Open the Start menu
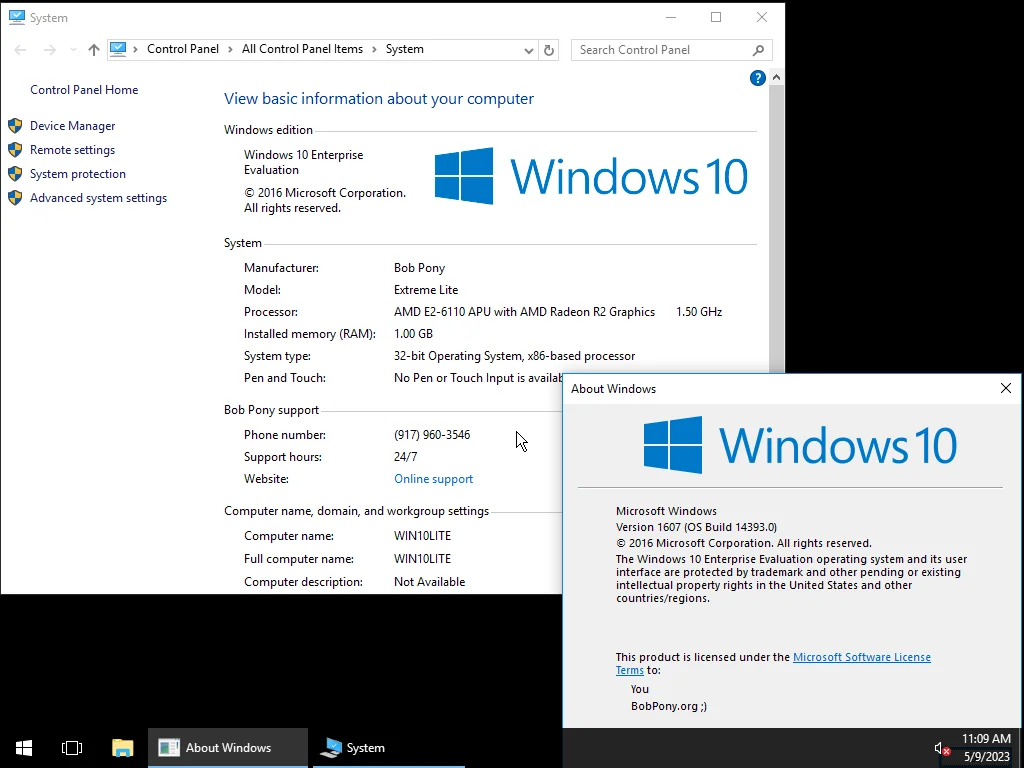1024x768 pixels. tap(24, 748)
